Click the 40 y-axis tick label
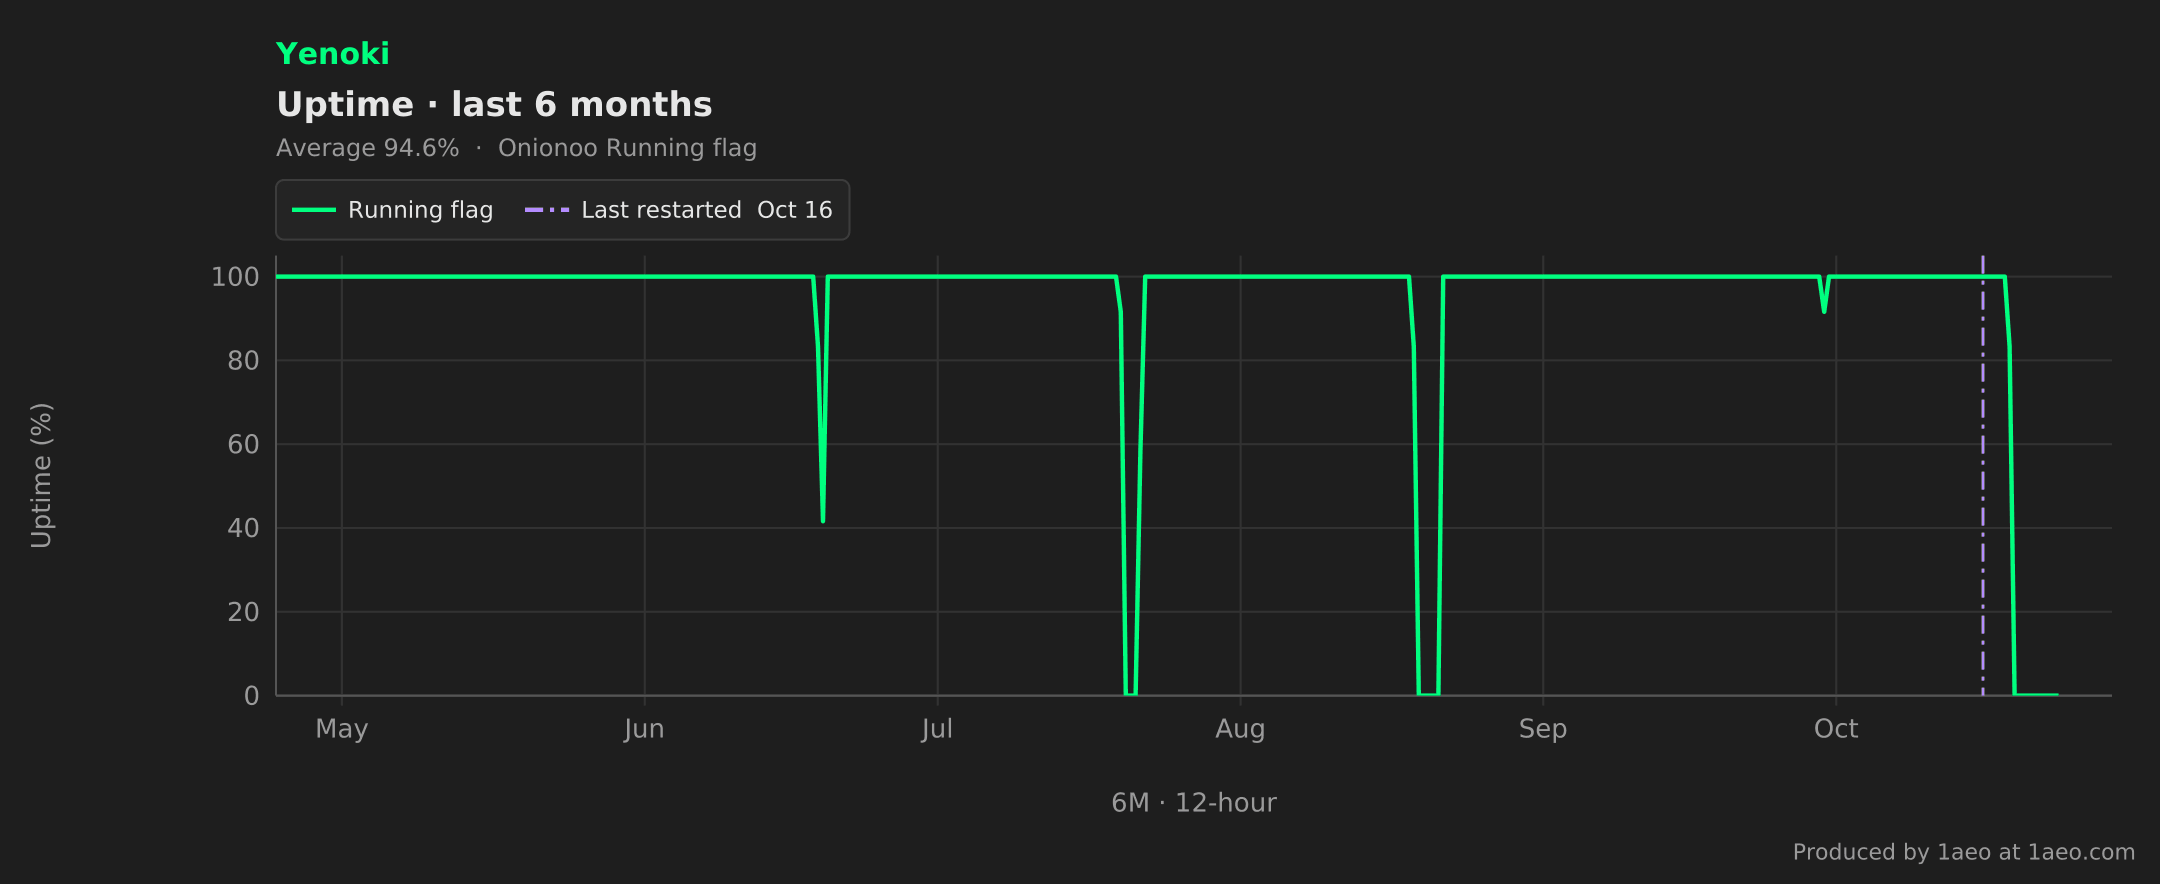Image resolution: width=2160 pixels, height=884 pixels. tap(243, 528)
